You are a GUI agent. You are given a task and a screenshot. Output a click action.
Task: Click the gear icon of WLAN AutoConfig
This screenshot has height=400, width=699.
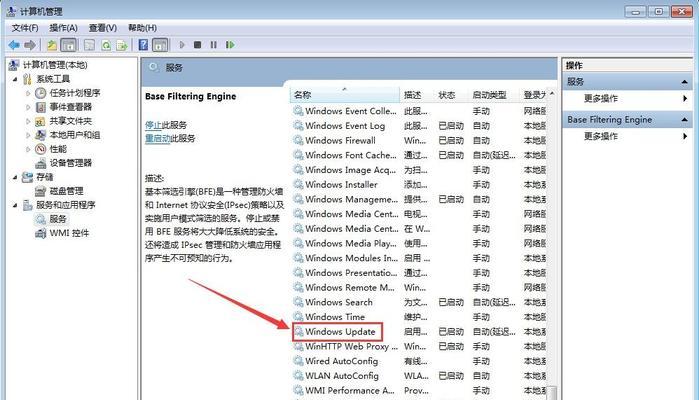click(x=298, y=376)
